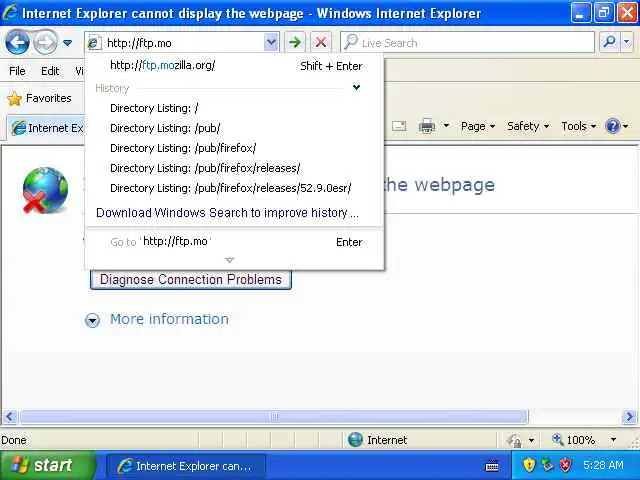Click the yellow security shield tray icon
The image size is (640, 480).
pos(529,465)
